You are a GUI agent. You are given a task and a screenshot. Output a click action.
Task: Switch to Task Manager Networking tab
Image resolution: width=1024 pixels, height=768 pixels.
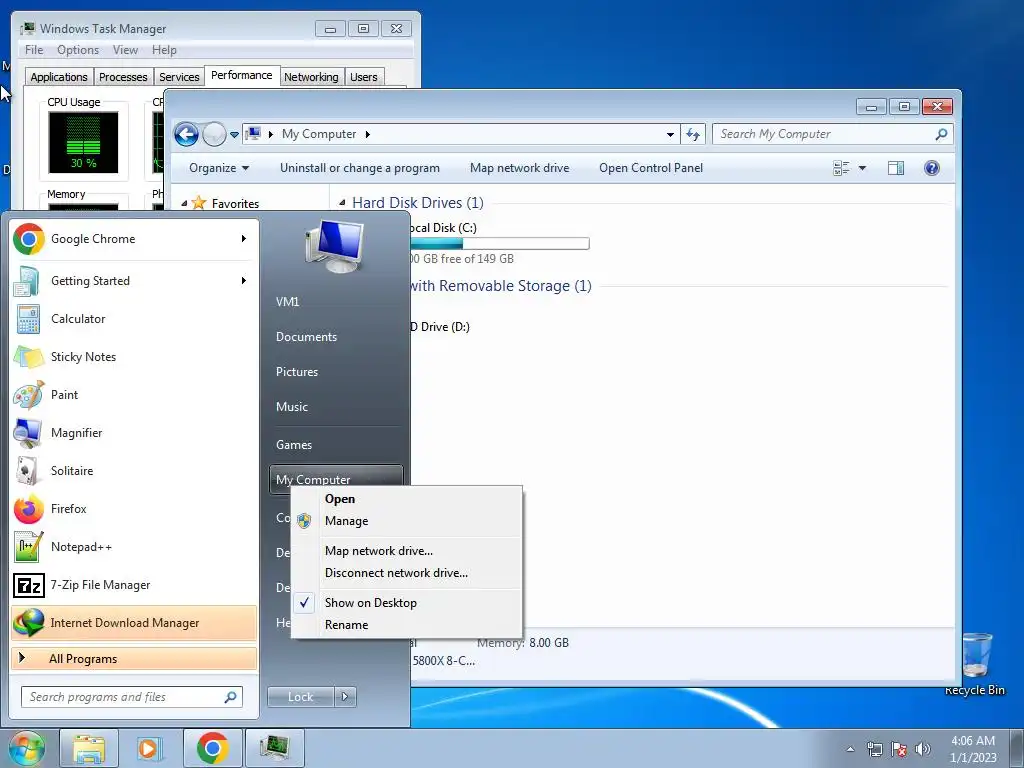[311, 77]
